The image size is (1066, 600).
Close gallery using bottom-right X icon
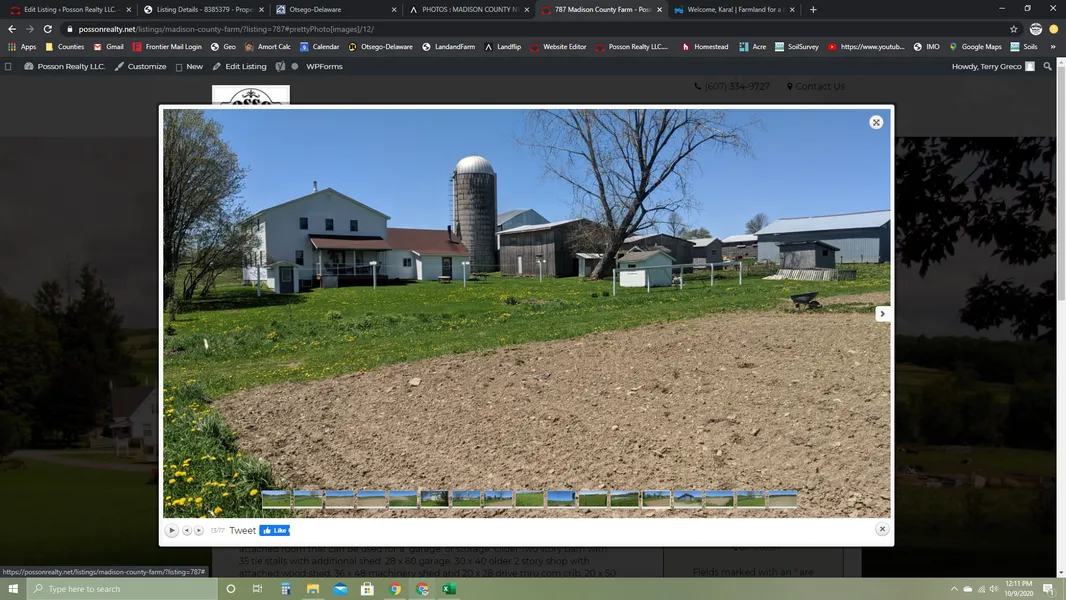click(882, 529)
